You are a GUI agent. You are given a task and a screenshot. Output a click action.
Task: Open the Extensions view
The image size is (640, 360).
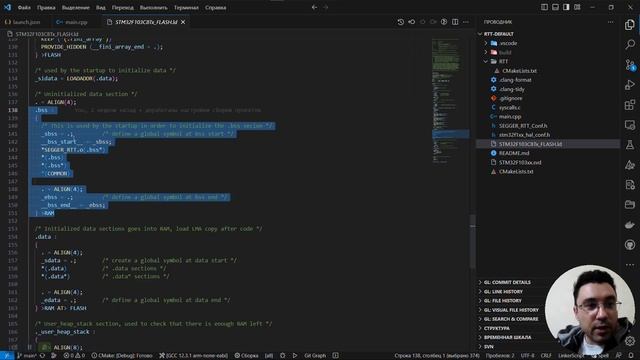[x=630, y=105]
